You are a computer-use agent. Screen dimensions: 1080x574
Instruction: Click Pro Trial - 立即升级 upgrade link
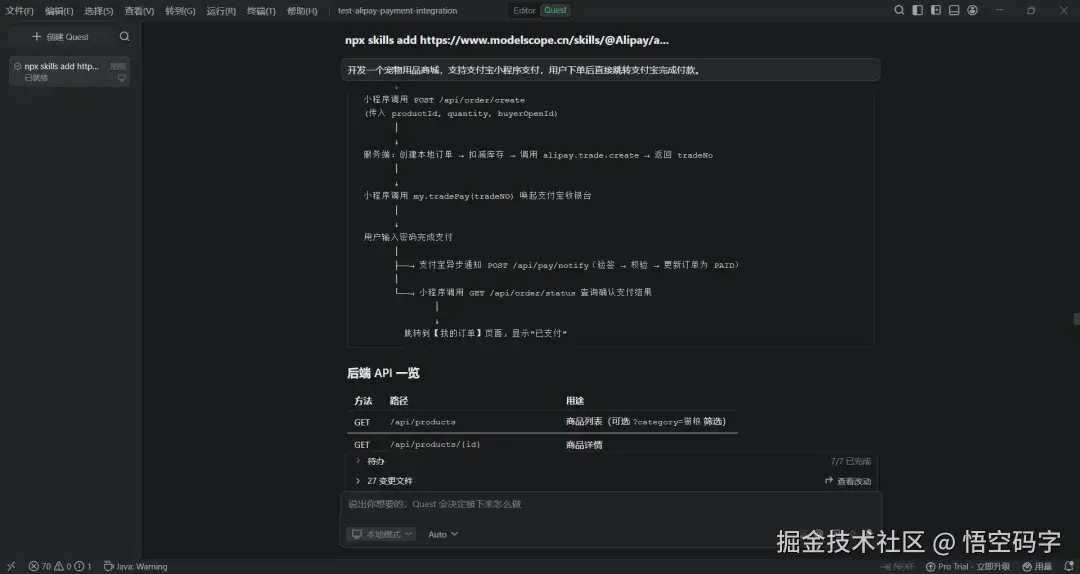(x=968, y=566)
